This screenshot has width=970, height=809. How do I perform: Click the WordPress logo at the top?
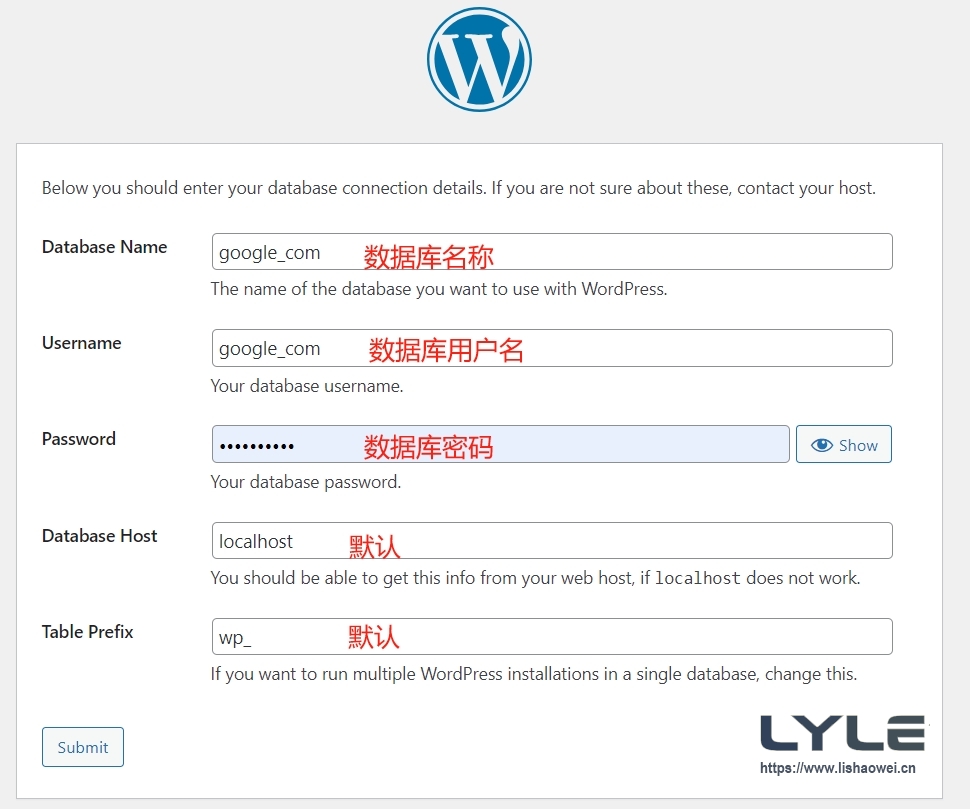pyautogui.click(x=479, y=58)
